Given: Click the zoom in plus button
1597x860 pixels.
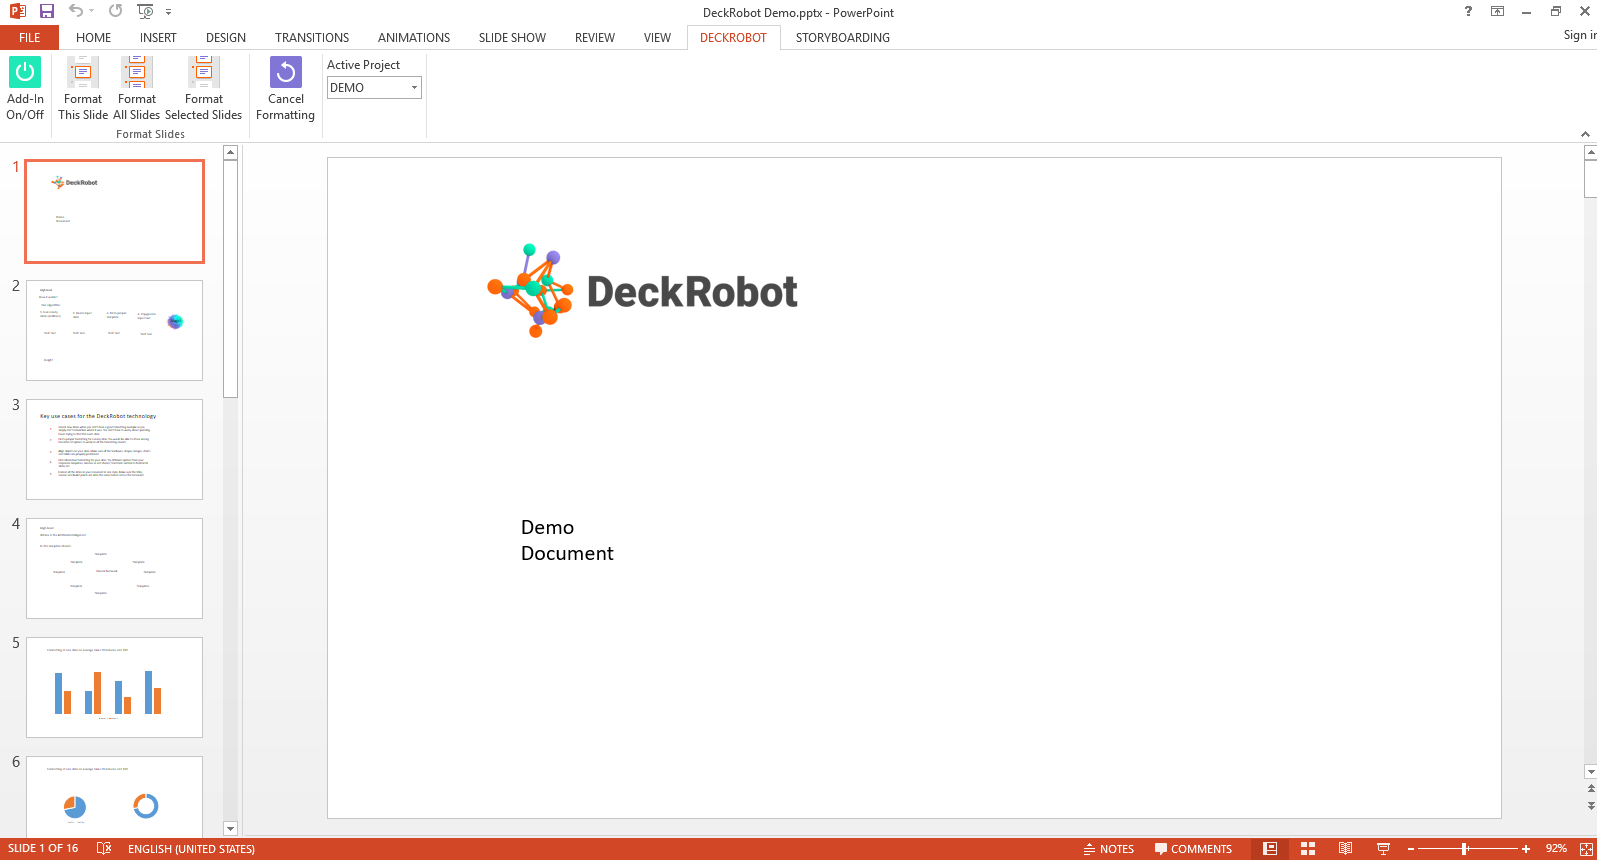Looking at the screenshot, I should (x=1526, y=849).
